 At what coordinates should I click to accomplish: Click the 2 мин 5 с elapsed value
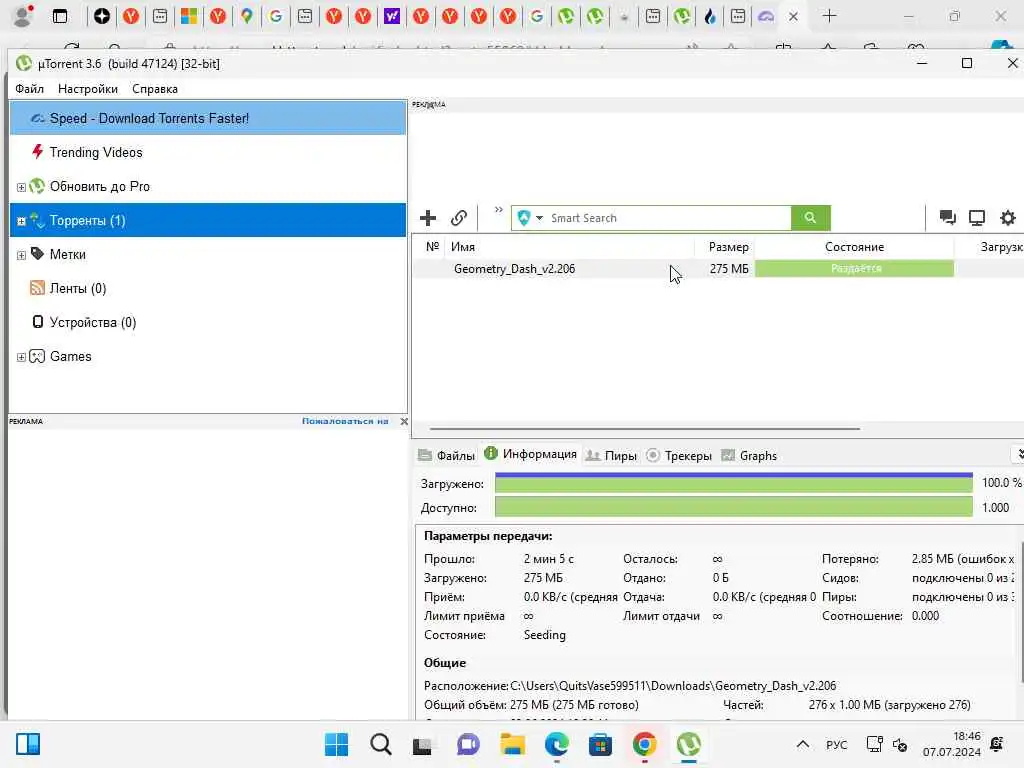pyautogui.click(x=549, y=559)
